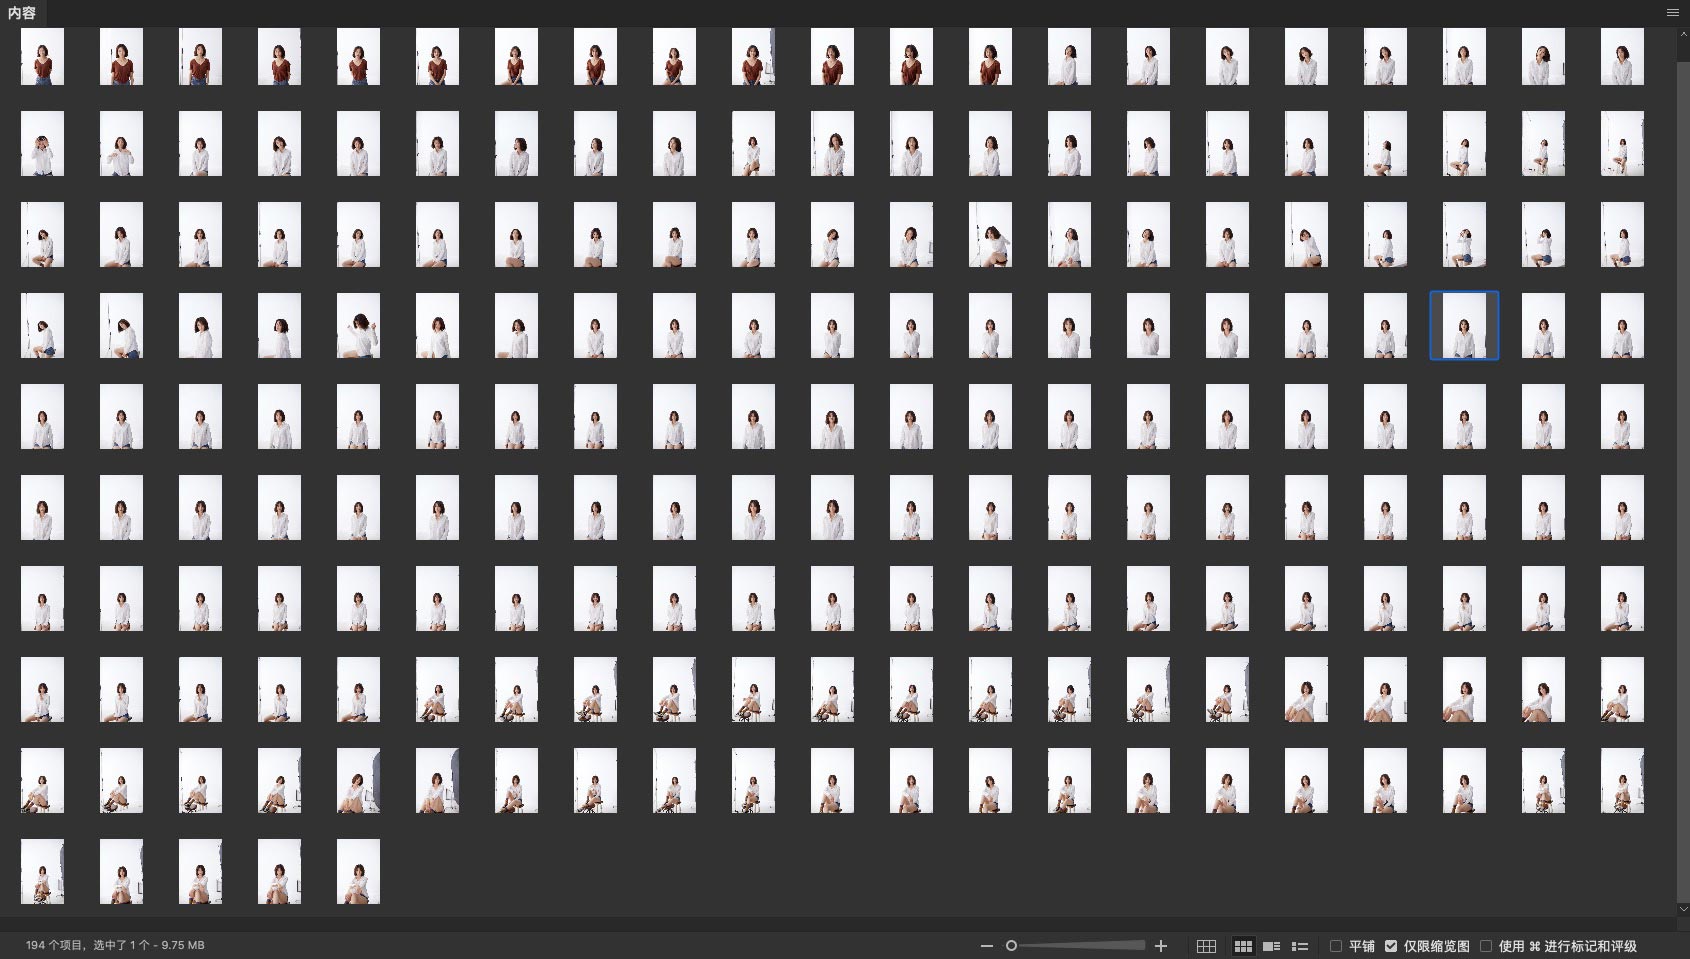Screen dimensions: 1690x959
Task: Uncheck the 仅限缩览图 option
Action: coord(1391,946)
